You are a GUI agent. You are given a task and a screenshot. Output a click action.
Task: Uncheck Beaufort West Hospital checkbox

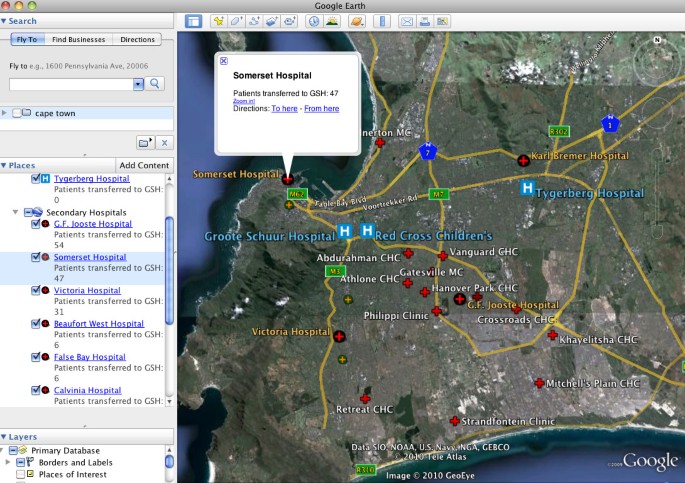pos(36,323)
